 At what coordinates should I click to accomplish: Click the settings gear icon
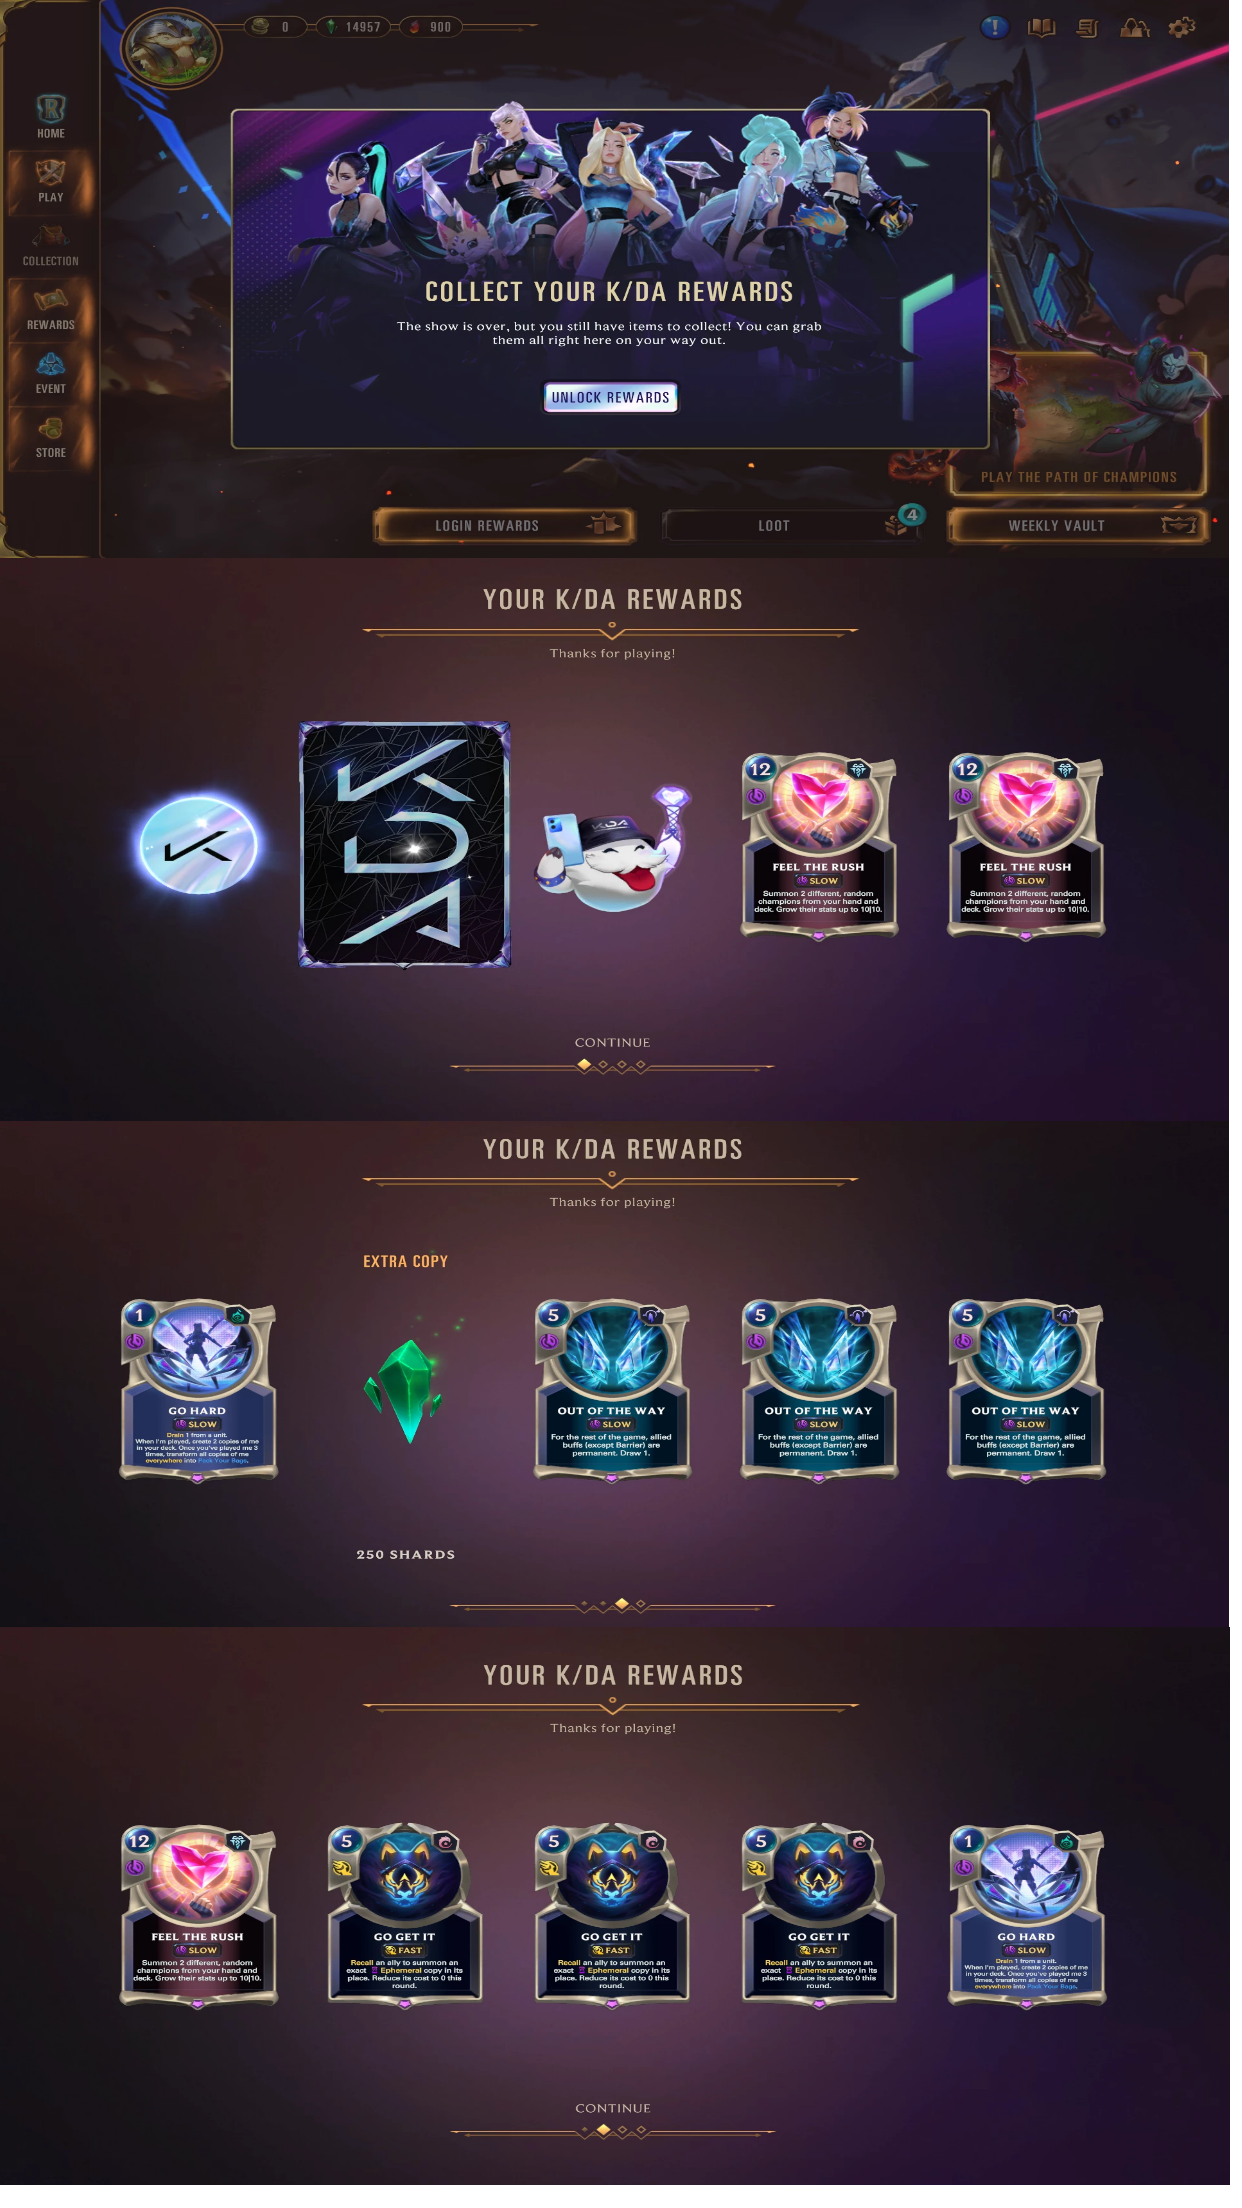click(x=1181, y=28)
